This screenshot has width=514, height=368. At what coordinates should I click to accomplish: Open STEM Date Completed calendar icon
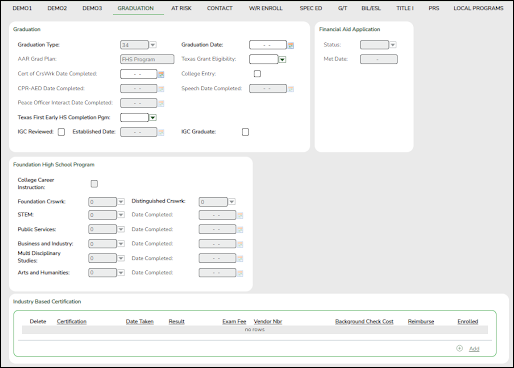[x=240, y=215]
